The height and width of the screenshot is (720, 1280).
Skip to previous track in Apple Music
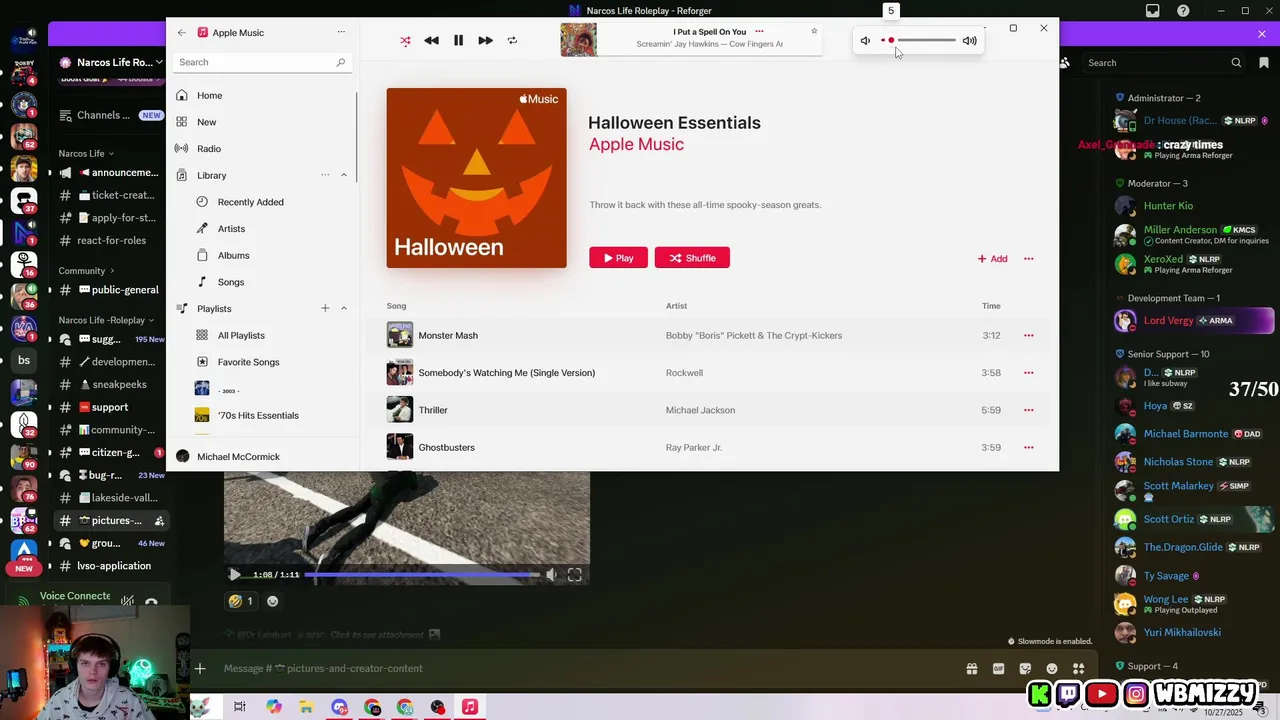point(431,41)
